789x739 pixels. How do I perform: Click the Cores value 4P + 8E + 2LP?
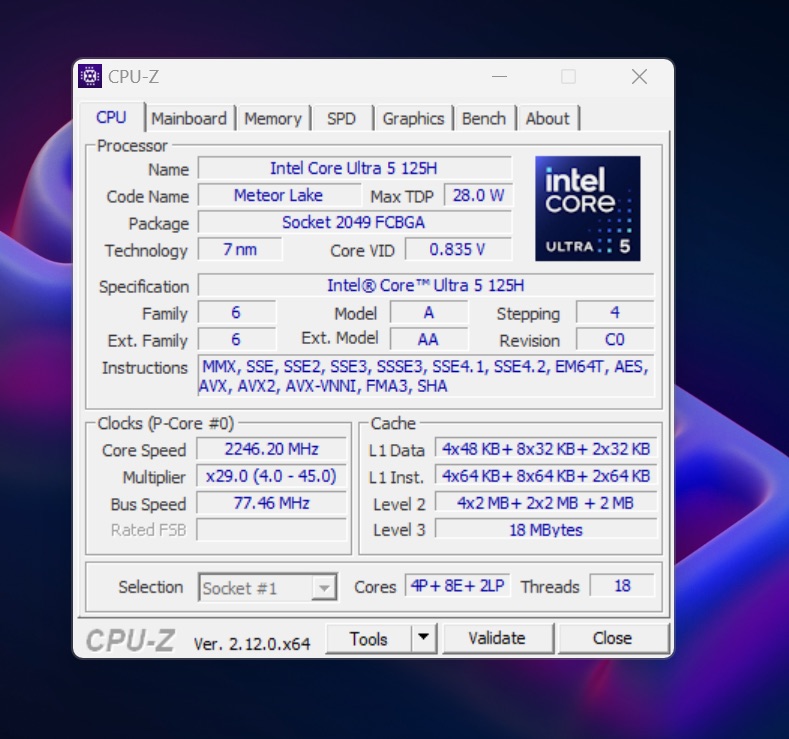click(457, 586)
